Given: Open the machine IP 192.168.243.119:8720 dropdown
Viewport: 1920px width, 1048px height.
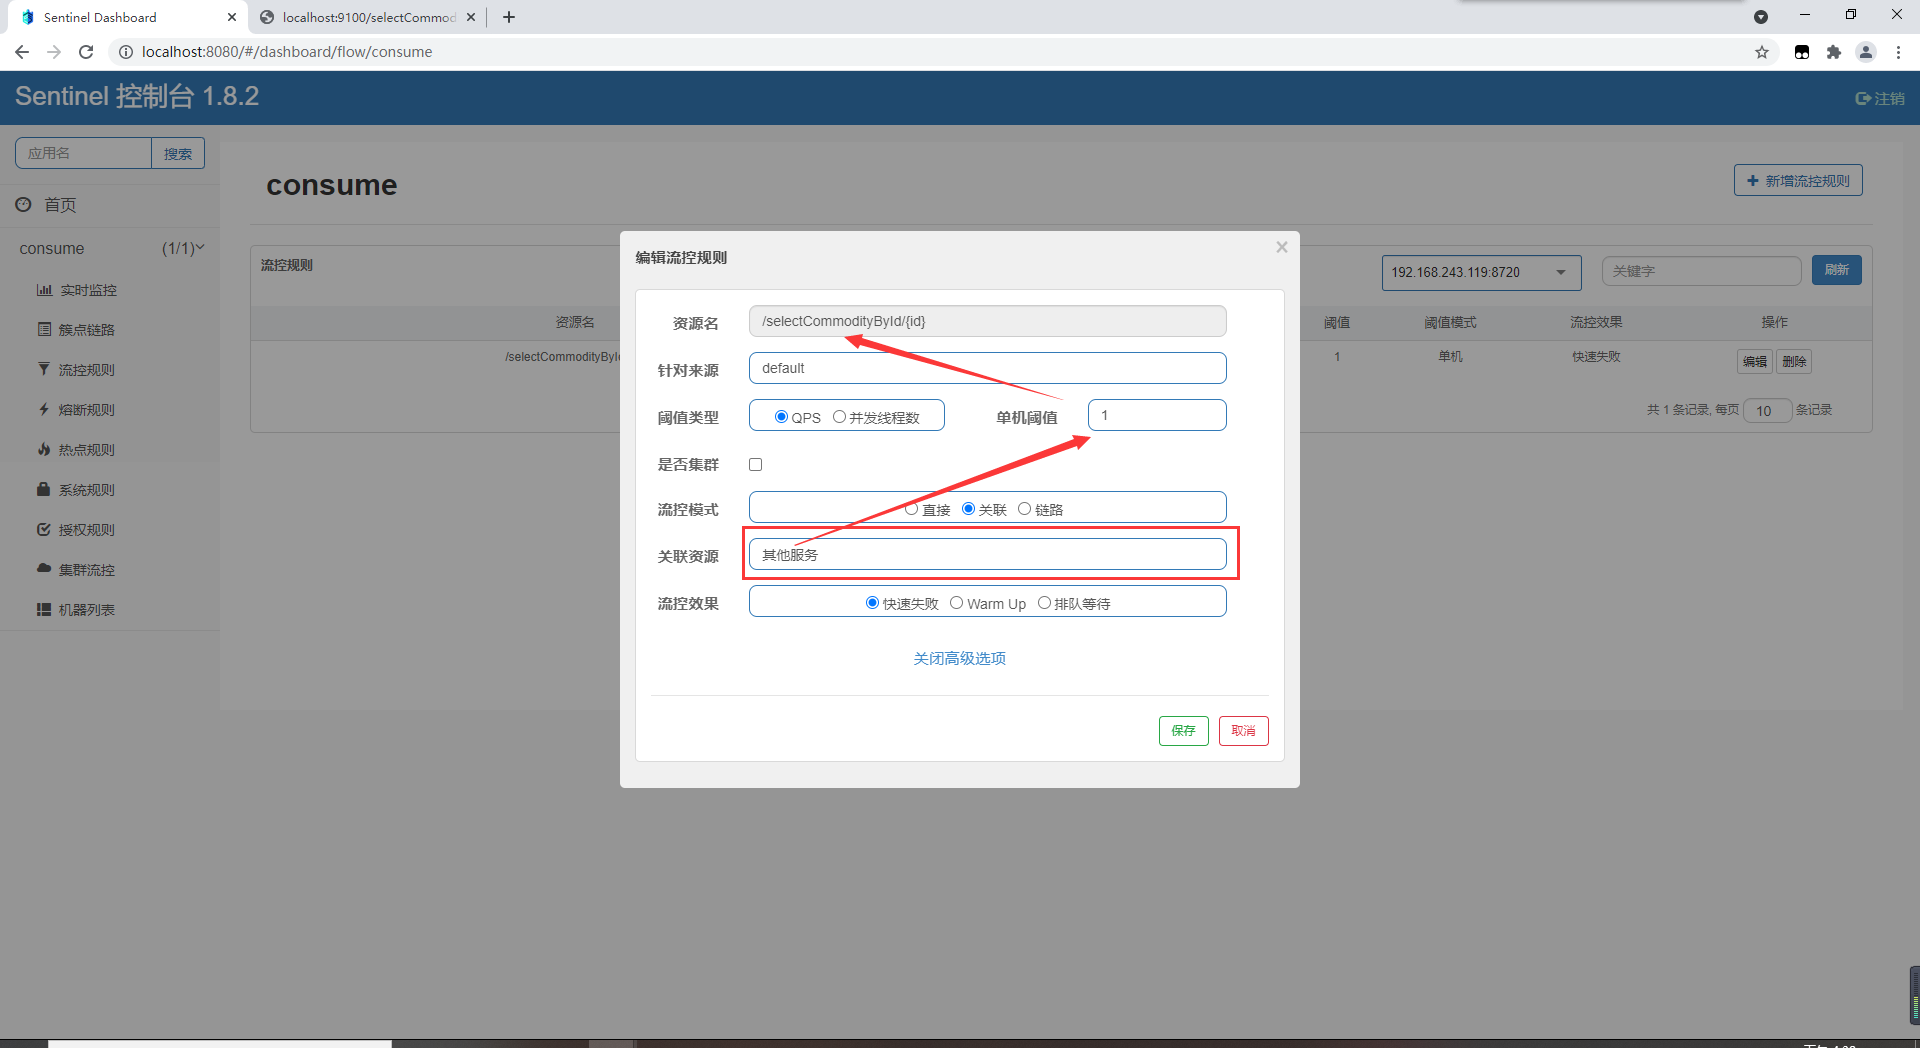Looking at the screenshot, I should 1481,272.
